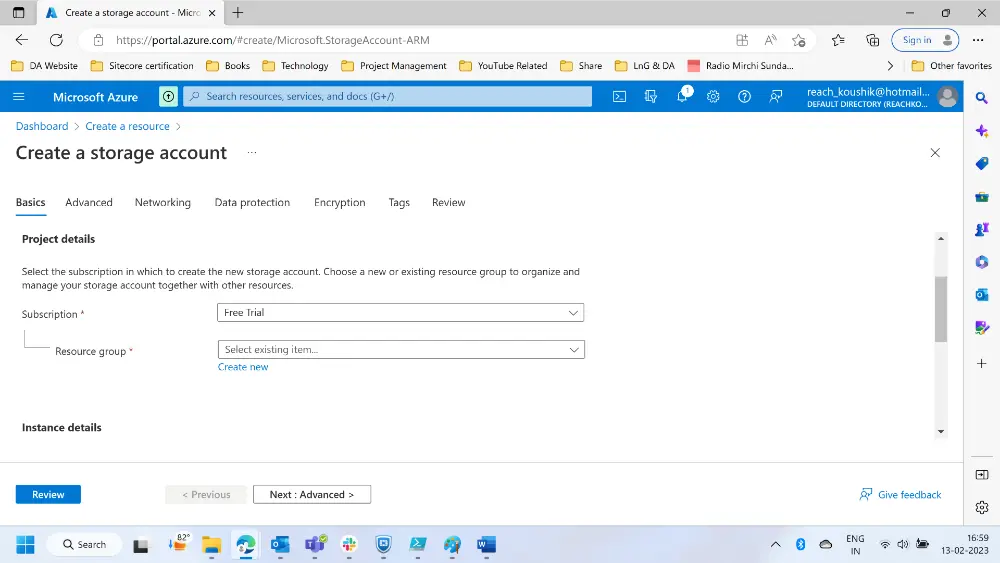The image size is (1000, 563).
Task: Open the Technology bookmarks folder
Action: [295, 66]
